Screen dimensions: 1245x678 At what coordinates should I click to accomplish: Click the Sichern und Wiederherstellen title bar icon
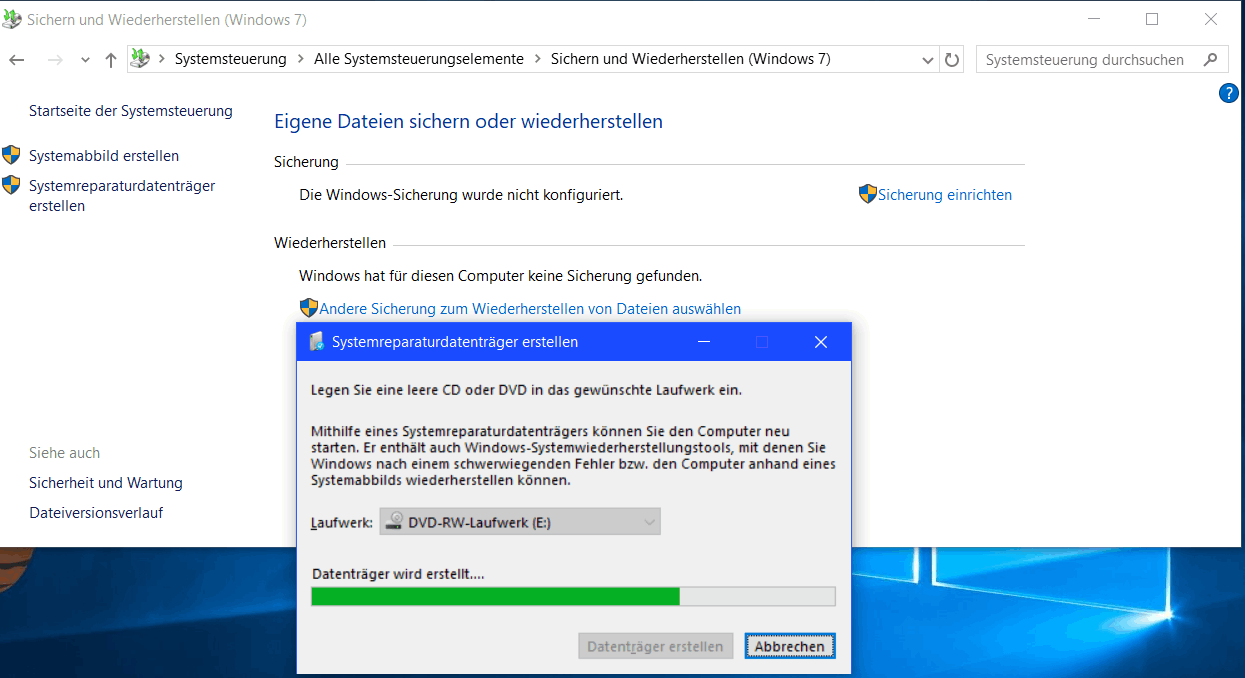point(12,19)
